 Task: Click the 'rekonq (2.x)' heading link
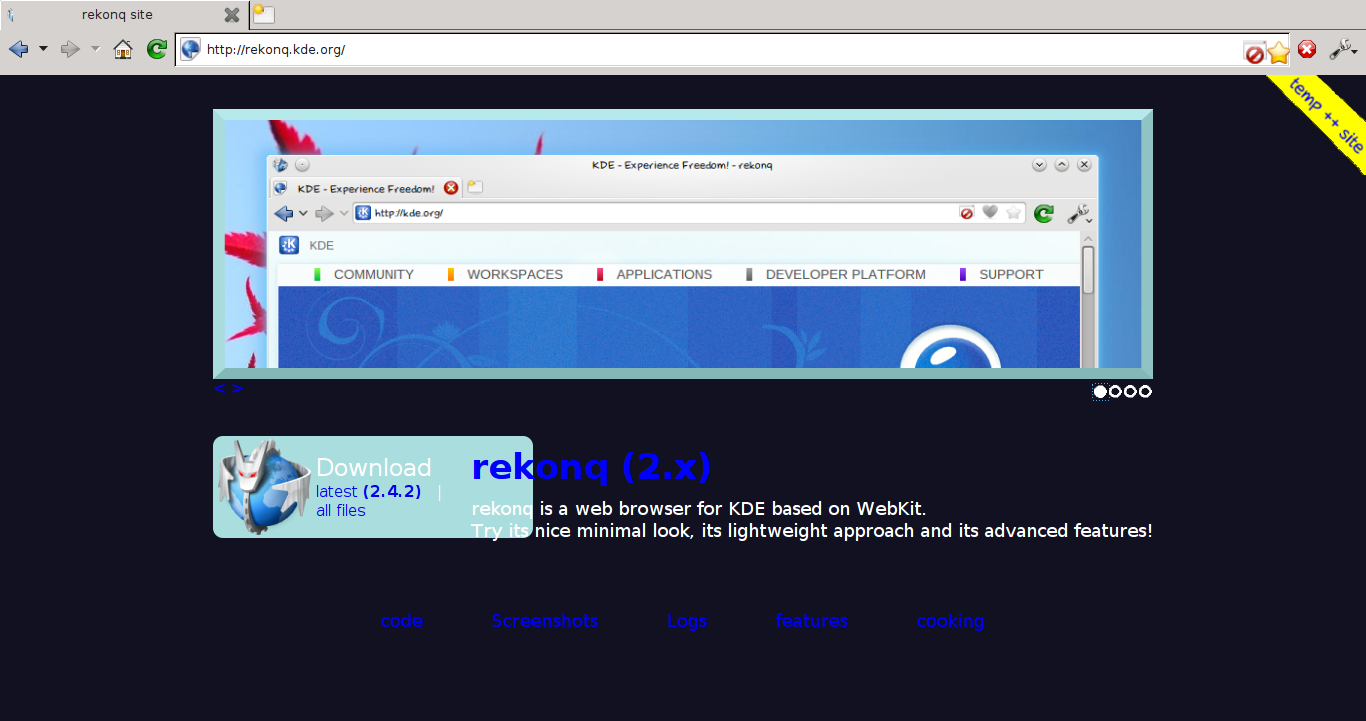click(591, 466)
